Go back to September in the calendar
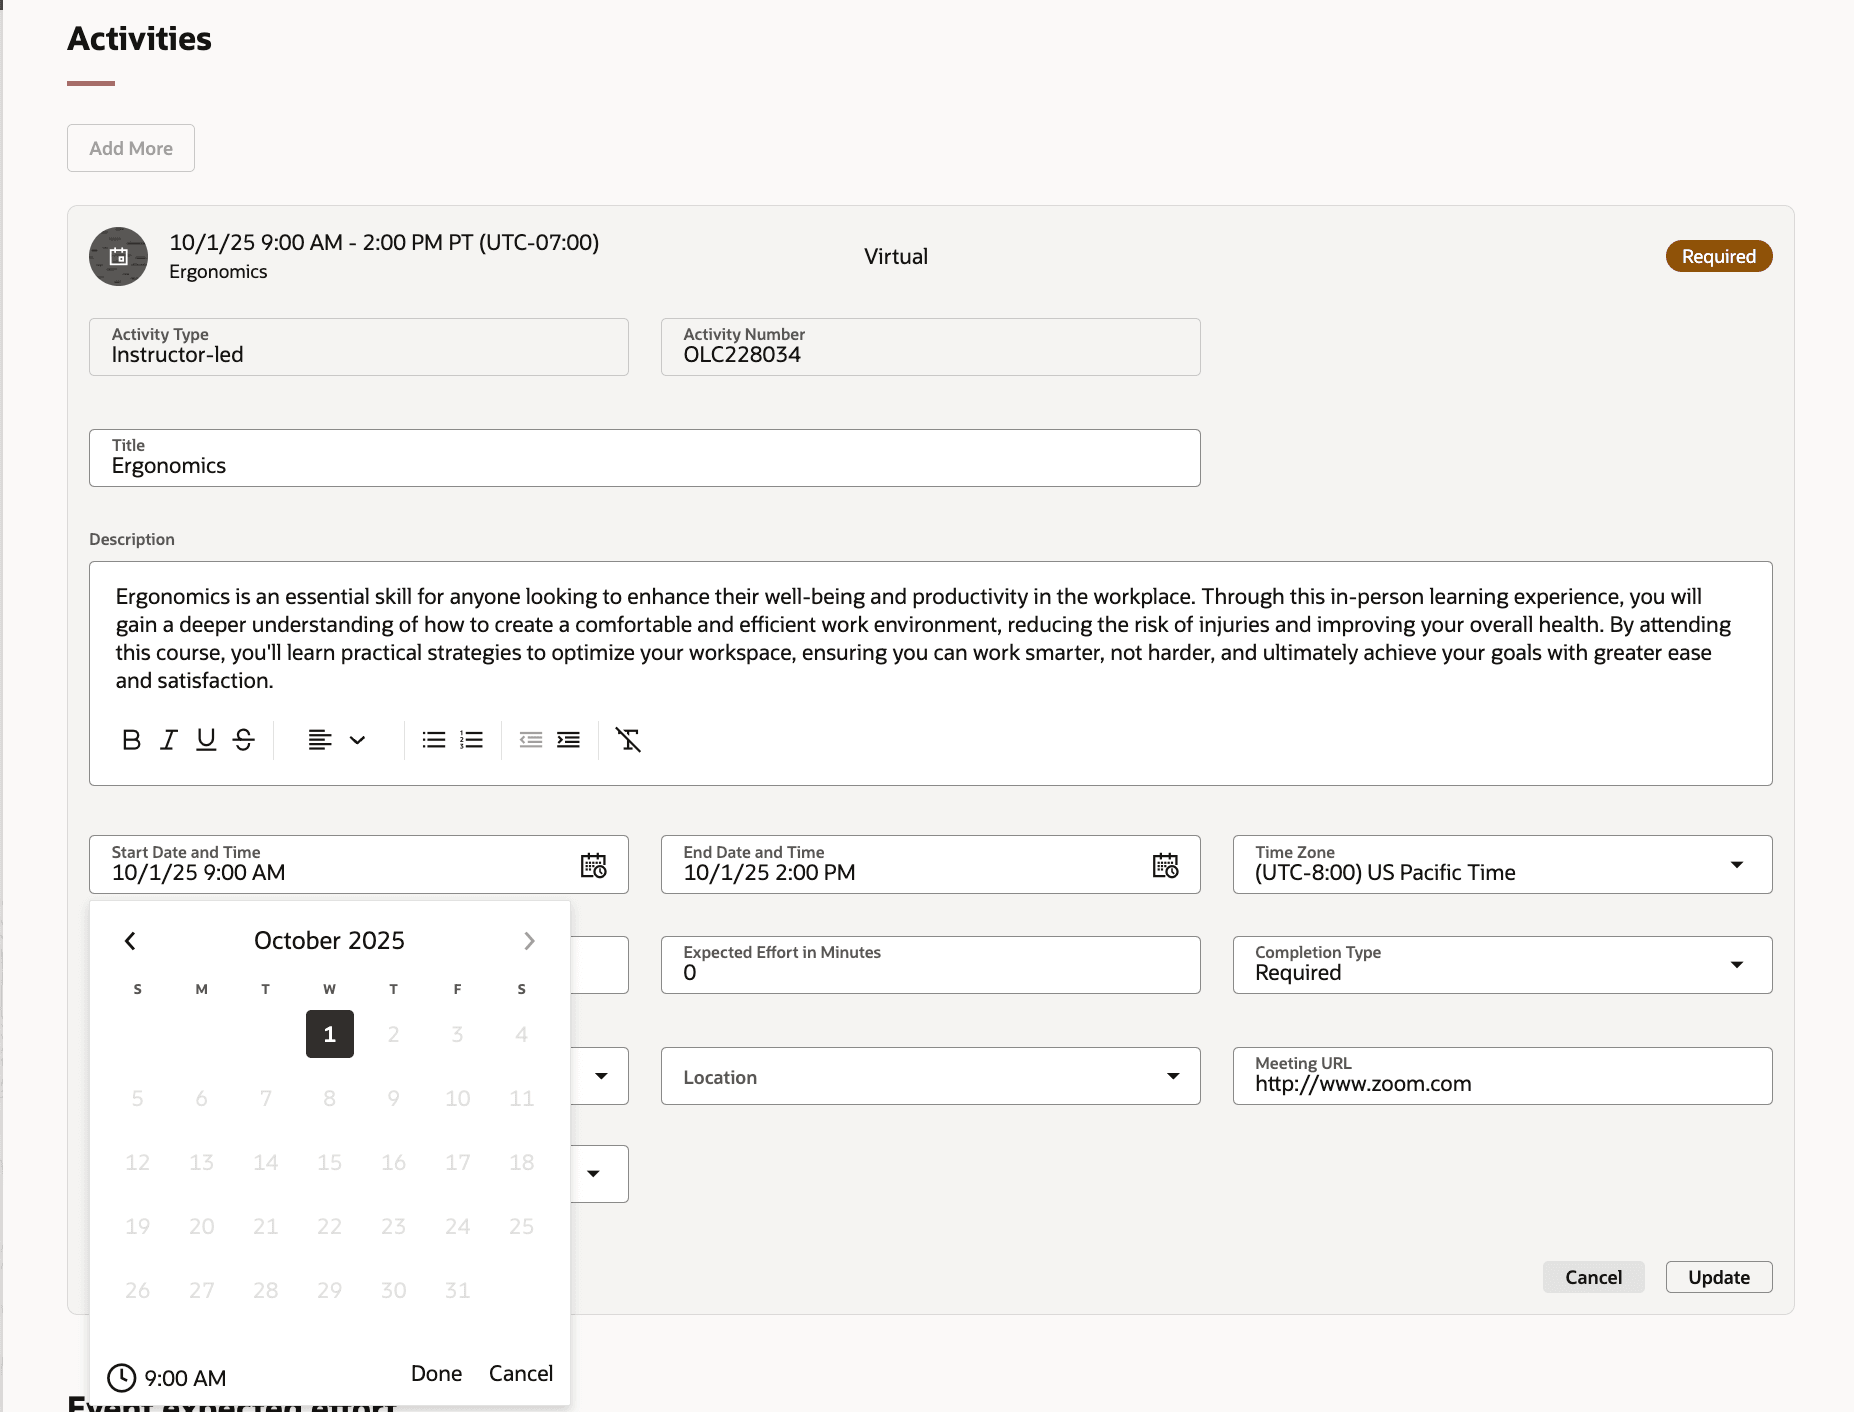The image size is (1854, 1412). [x=130, y=940]
